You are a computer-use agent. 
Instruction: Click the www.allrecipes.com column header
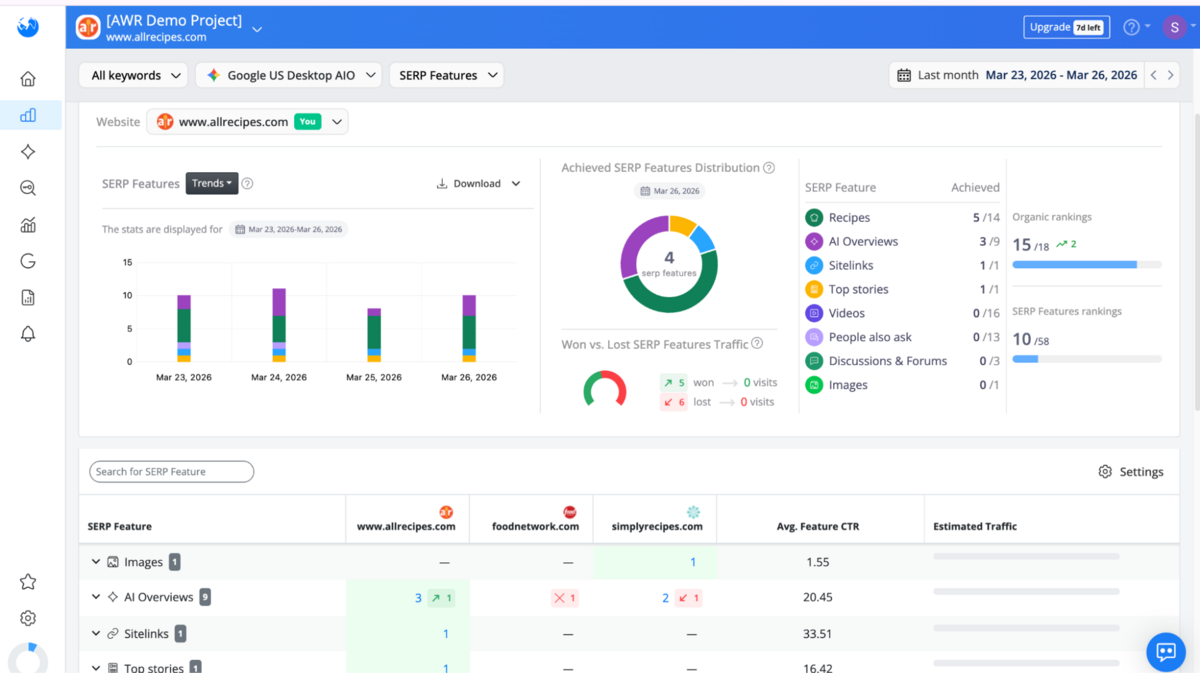tap(406, 519)
